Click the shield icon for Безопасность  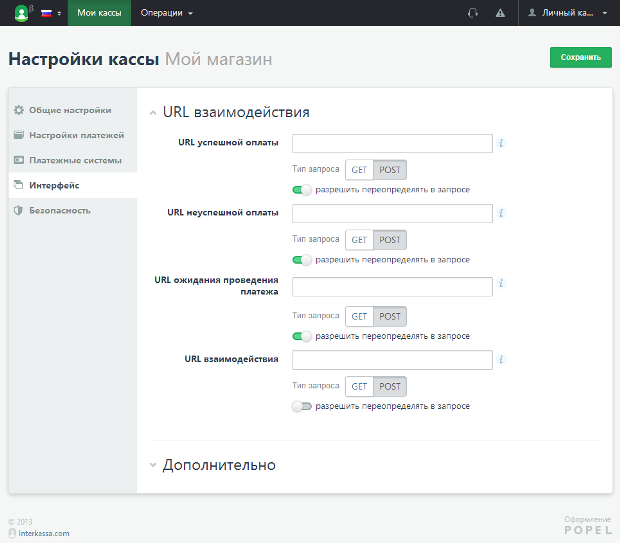19,211
